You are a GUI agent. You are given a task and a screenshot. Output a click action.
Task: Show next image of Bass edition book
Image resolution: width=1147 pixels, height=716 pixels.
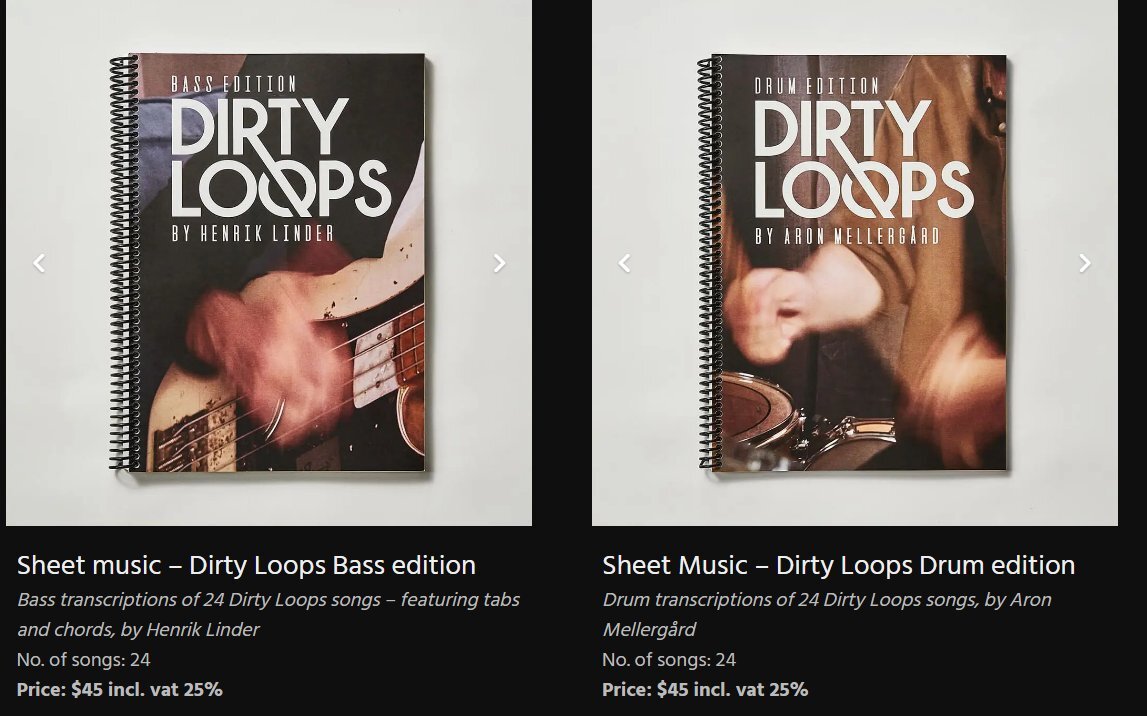[500, 263]
